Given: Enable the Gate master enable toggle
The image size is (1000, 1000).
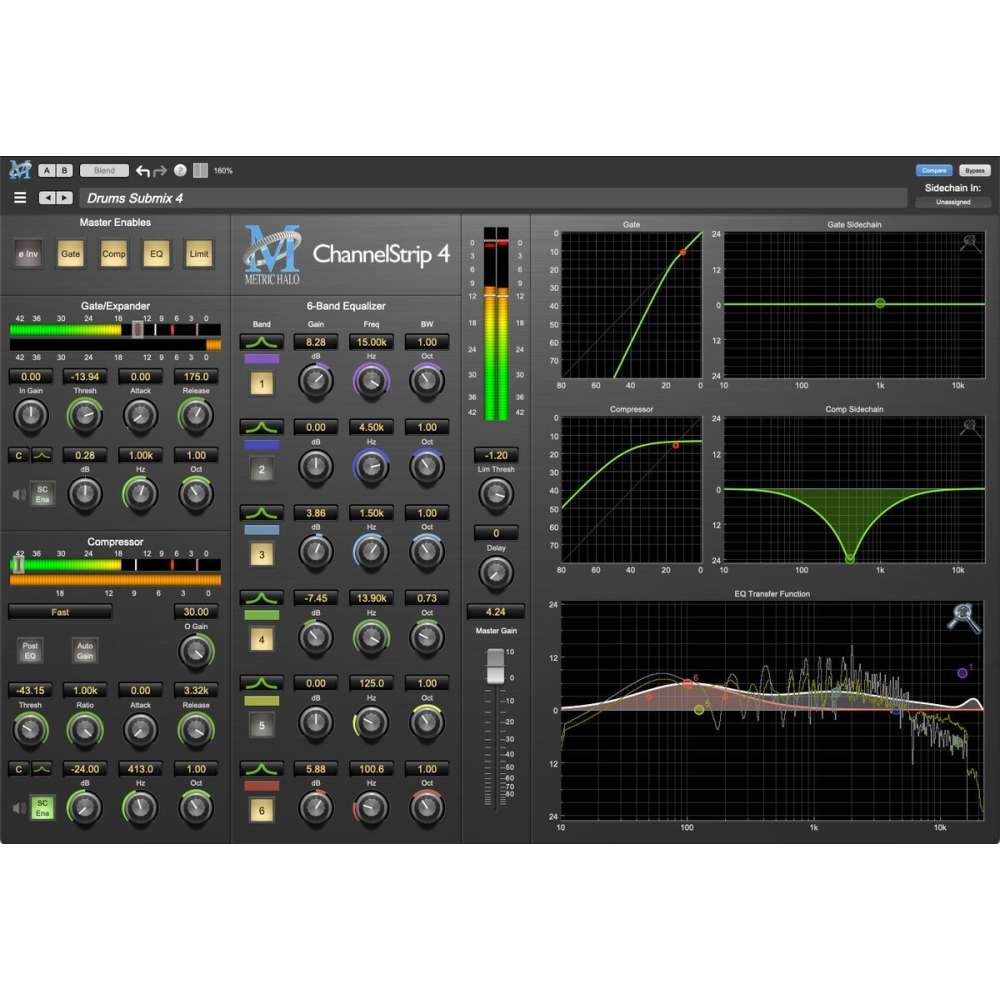Looking at the screenshot, I should (70, 255).
